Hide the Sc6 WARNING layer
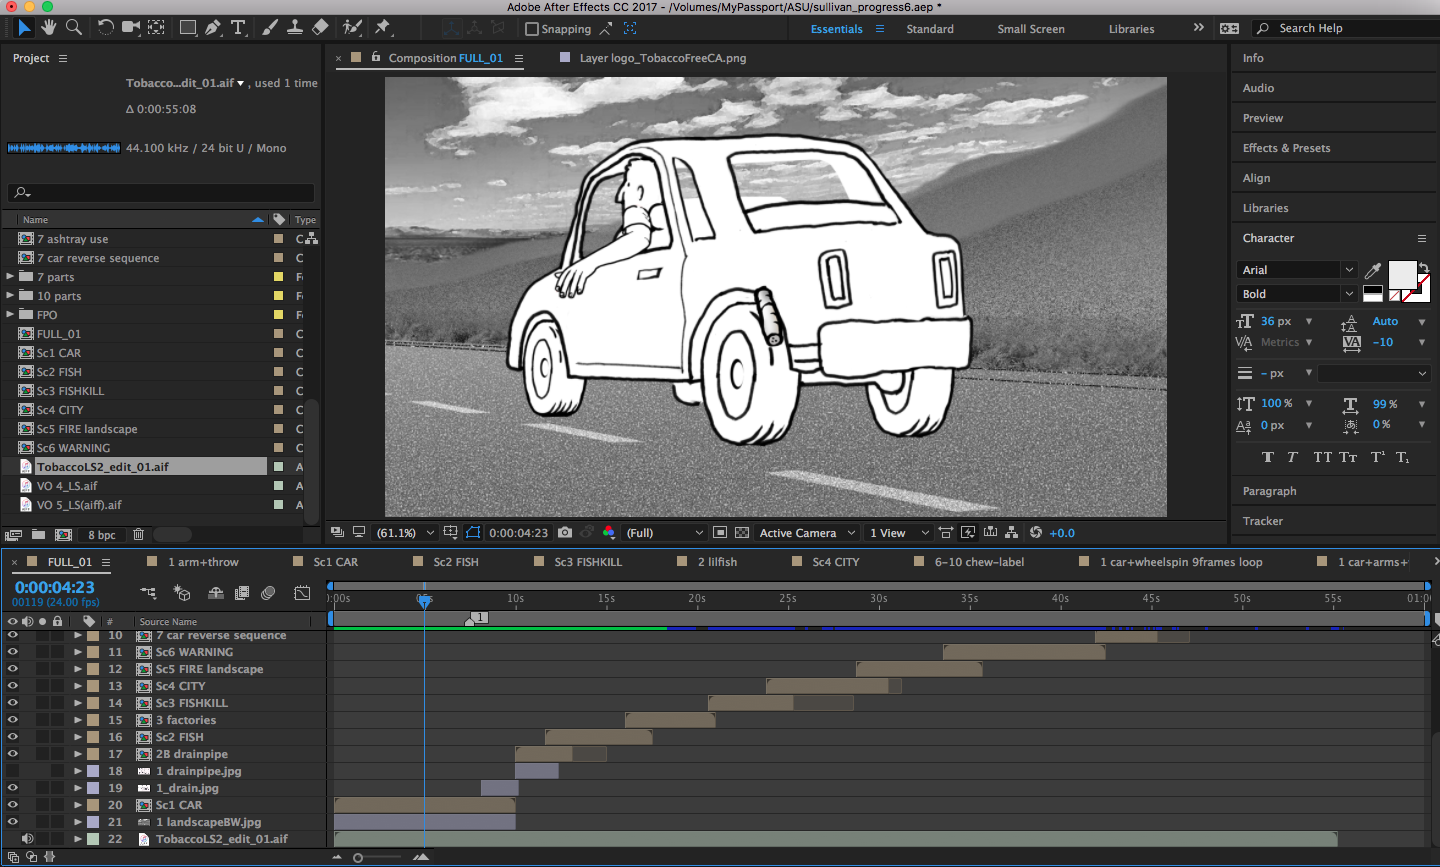This screenshot has width=1440, height=867. pos(13,652)
